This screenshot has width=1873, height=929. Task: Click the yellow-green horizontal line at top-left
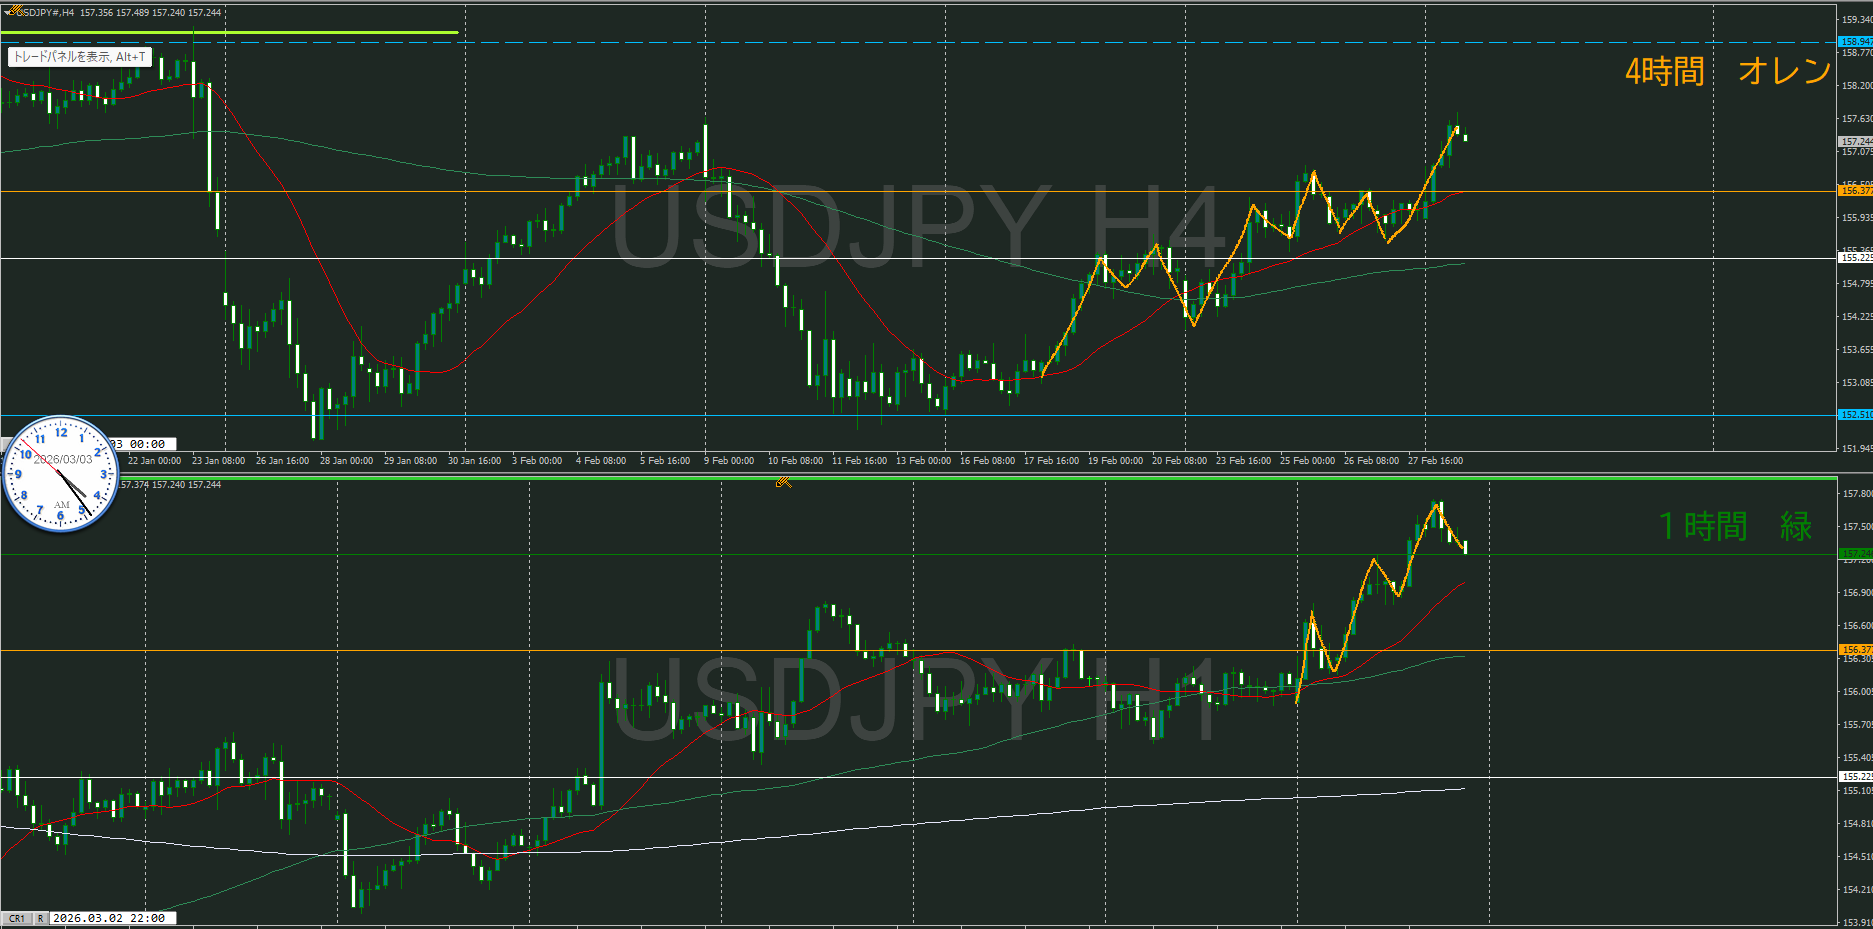click(230, 32)
